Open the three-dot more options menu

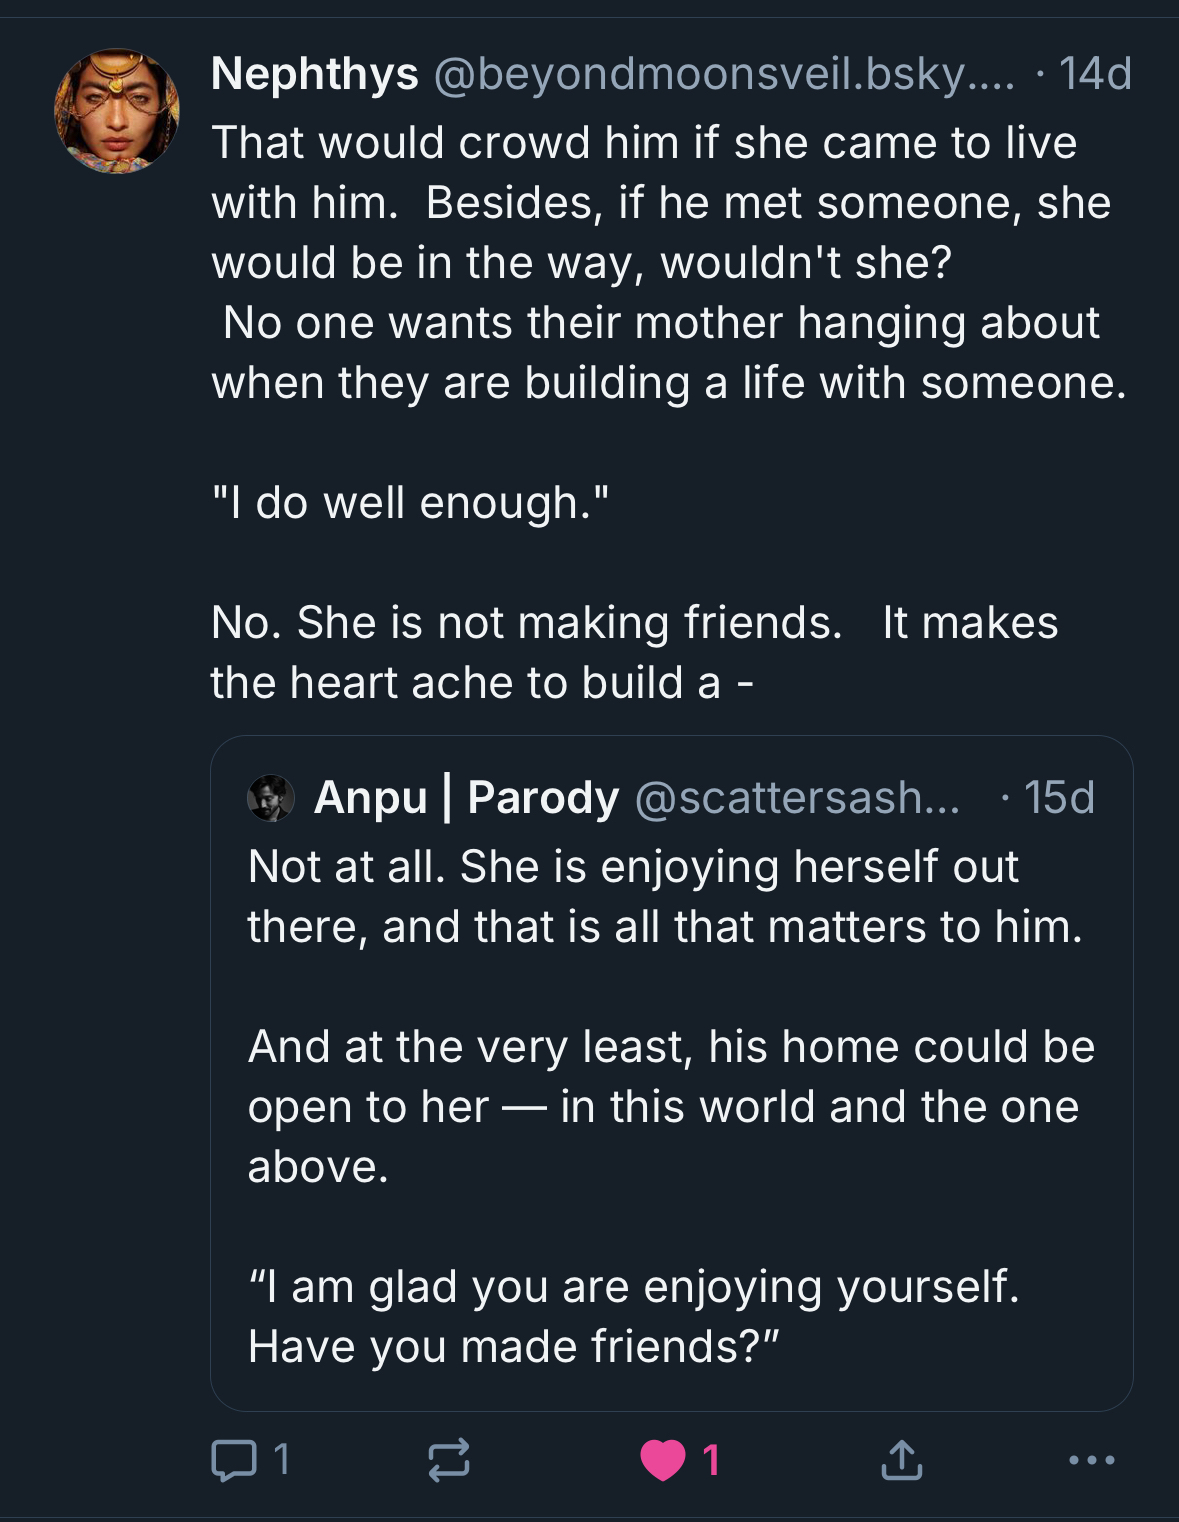(1091, 1460)
